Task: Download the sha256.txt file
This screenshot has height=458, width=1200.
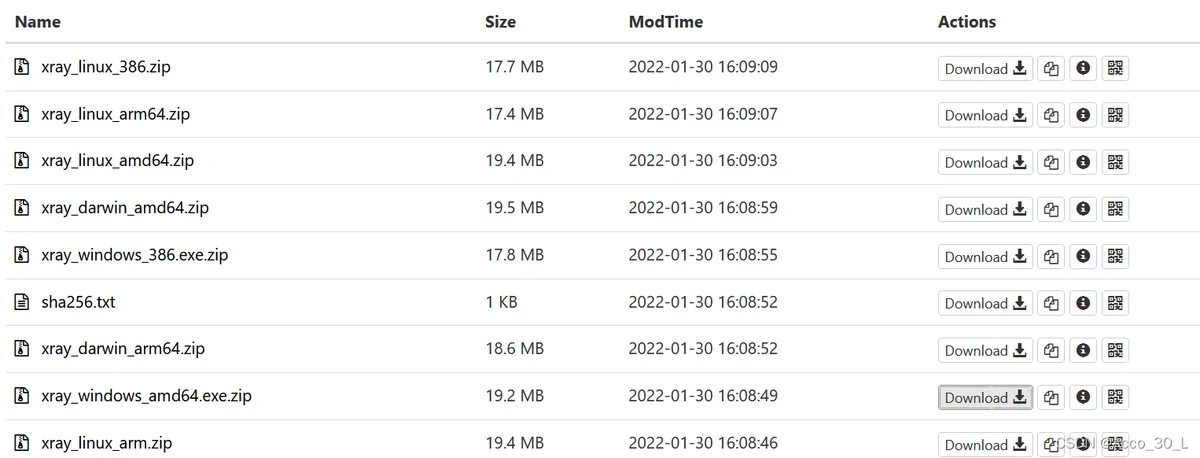Action: coord(985,303)
